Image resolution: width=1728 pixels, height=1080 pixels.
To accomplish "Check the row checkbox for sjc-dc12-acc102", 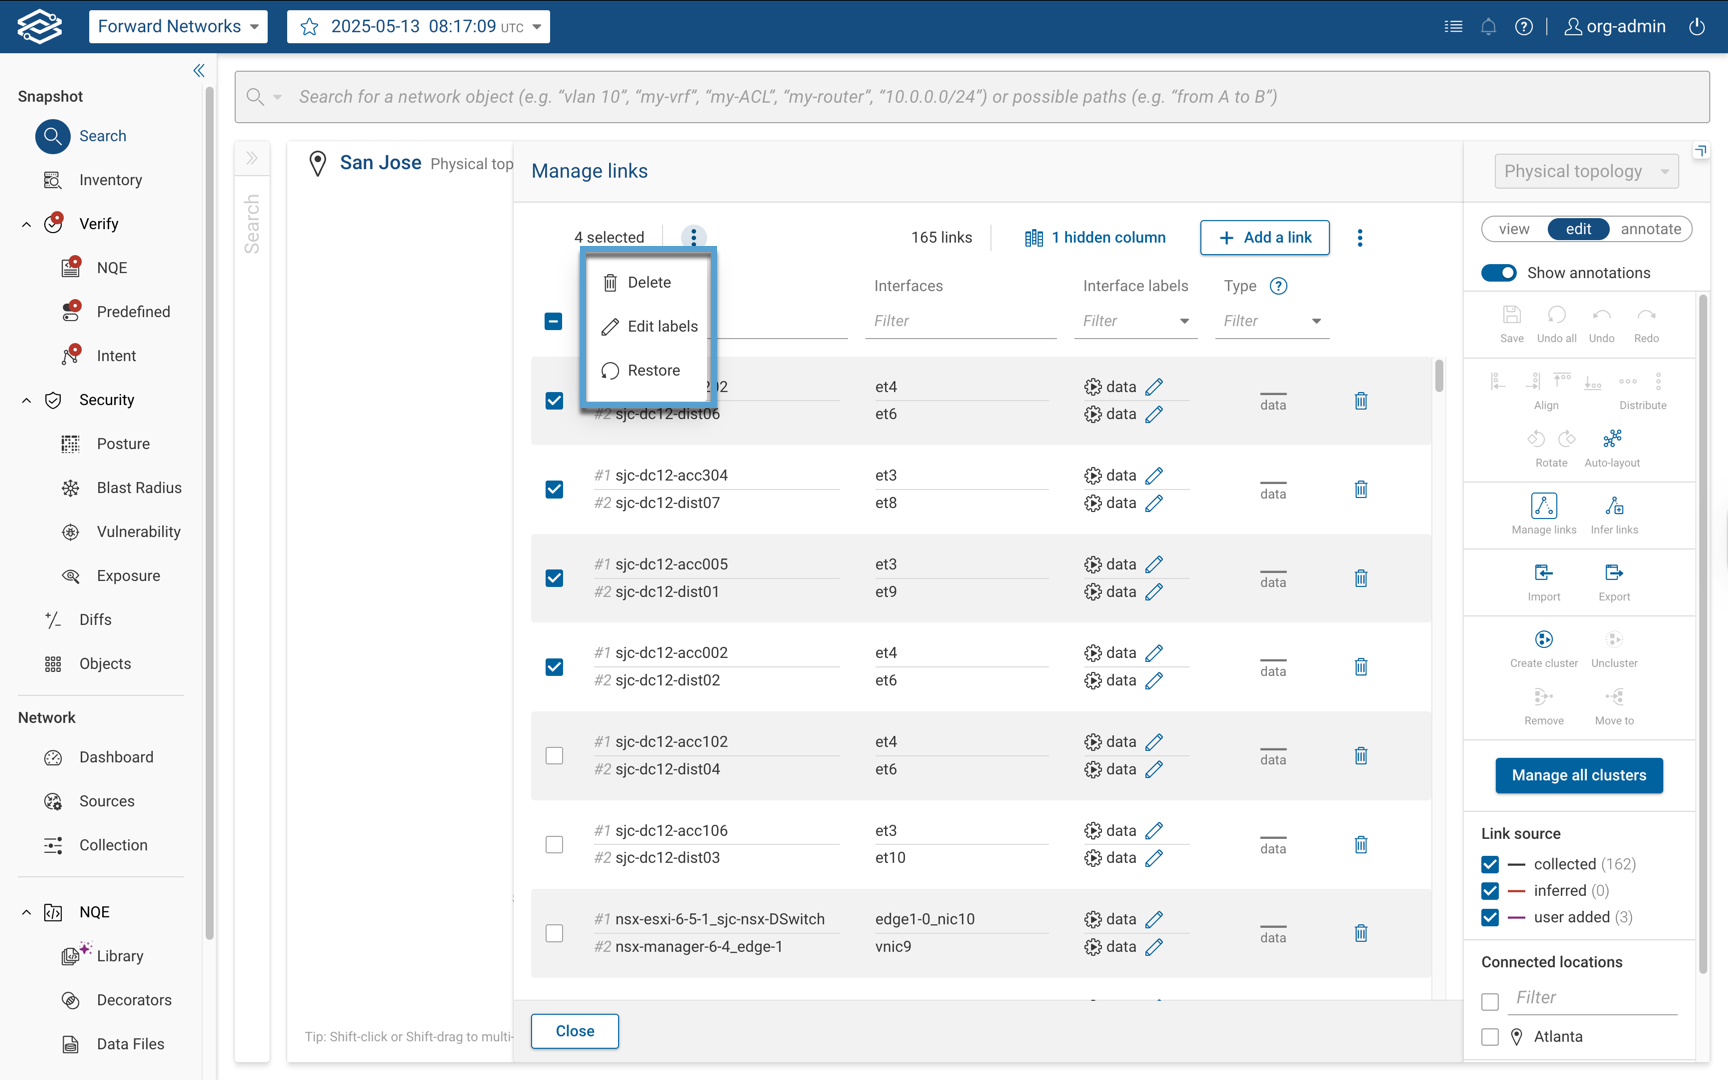I will pos(554,755).
